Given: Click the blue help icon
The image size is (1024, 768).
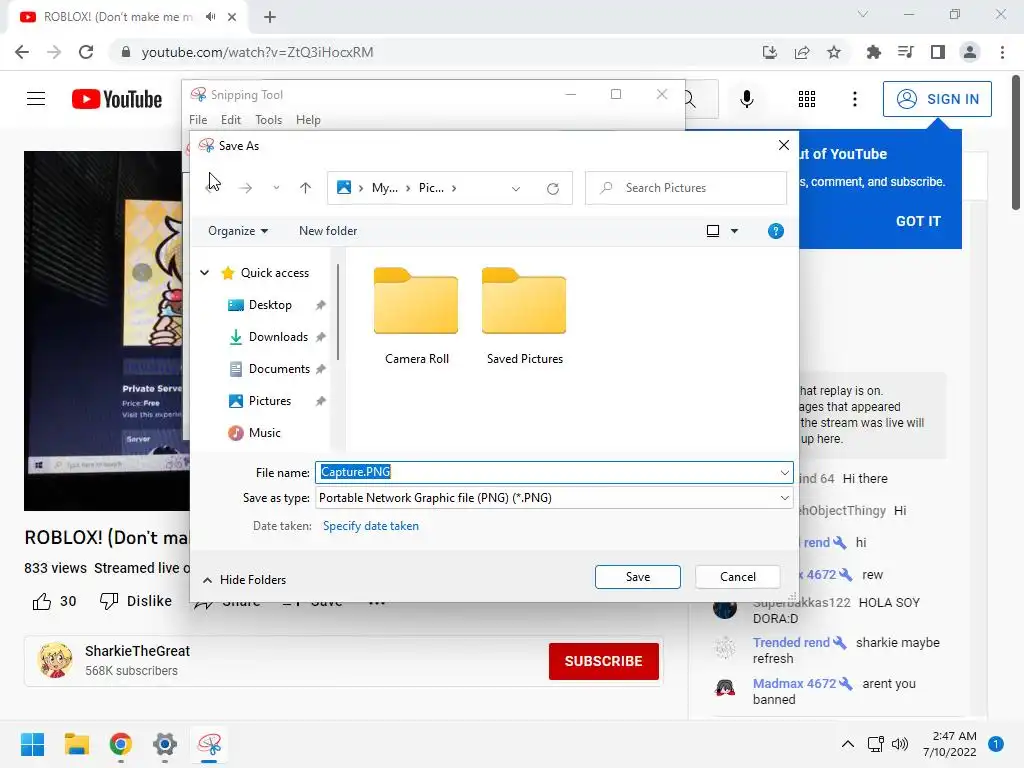Looking at the screenshot, I should 776,231.
